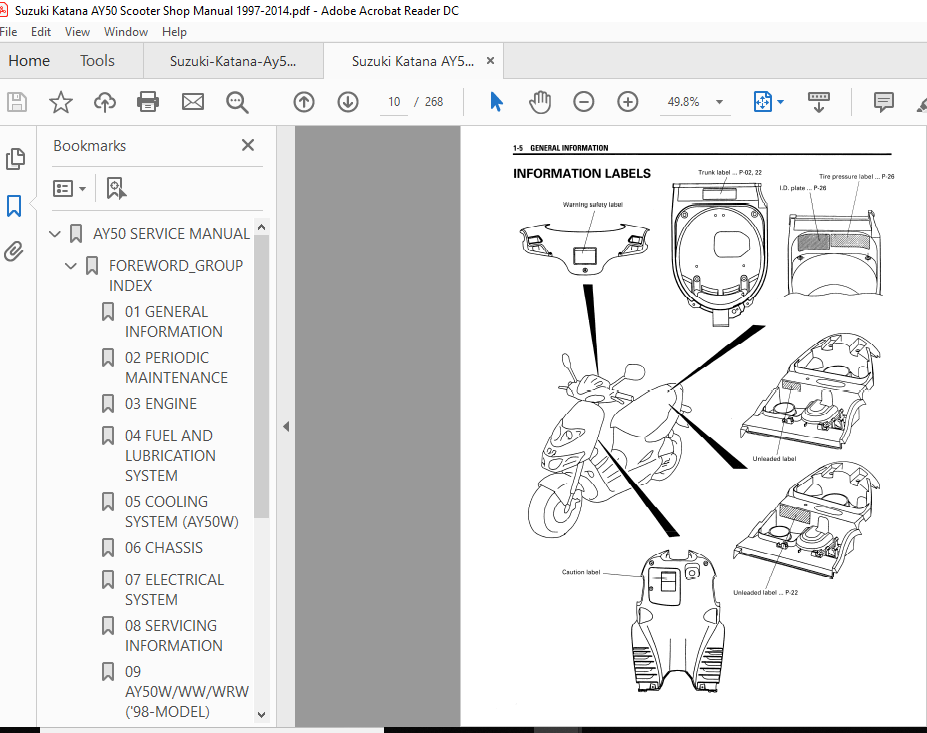
Task: Select the Suzuki Katana AY5... document tab
Action: click(413, 61)
